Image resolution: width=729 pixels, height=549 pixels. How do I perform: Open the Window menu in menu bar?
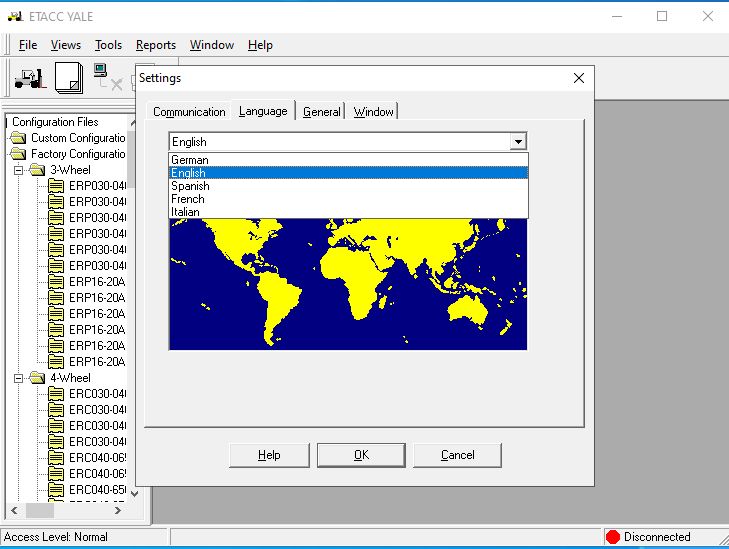(x=212, y=45)
